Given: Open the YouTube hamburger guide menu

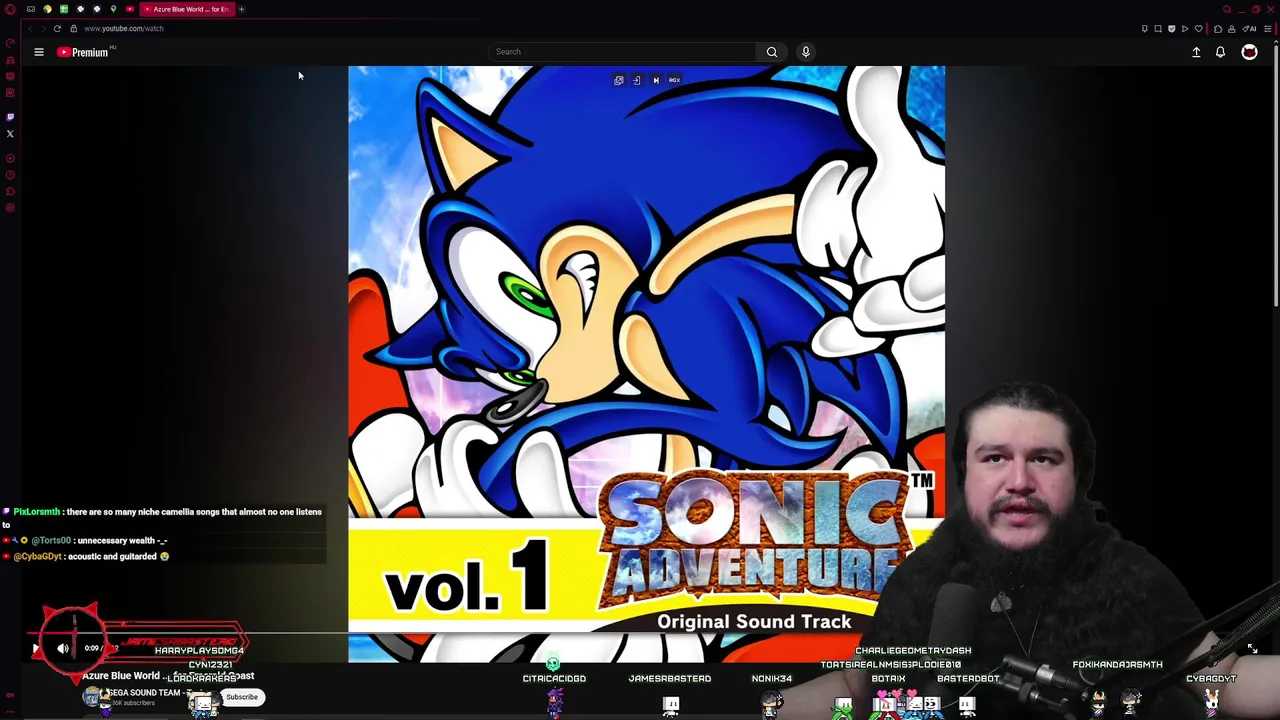Looking at the screenshot, I should [39, 52].
